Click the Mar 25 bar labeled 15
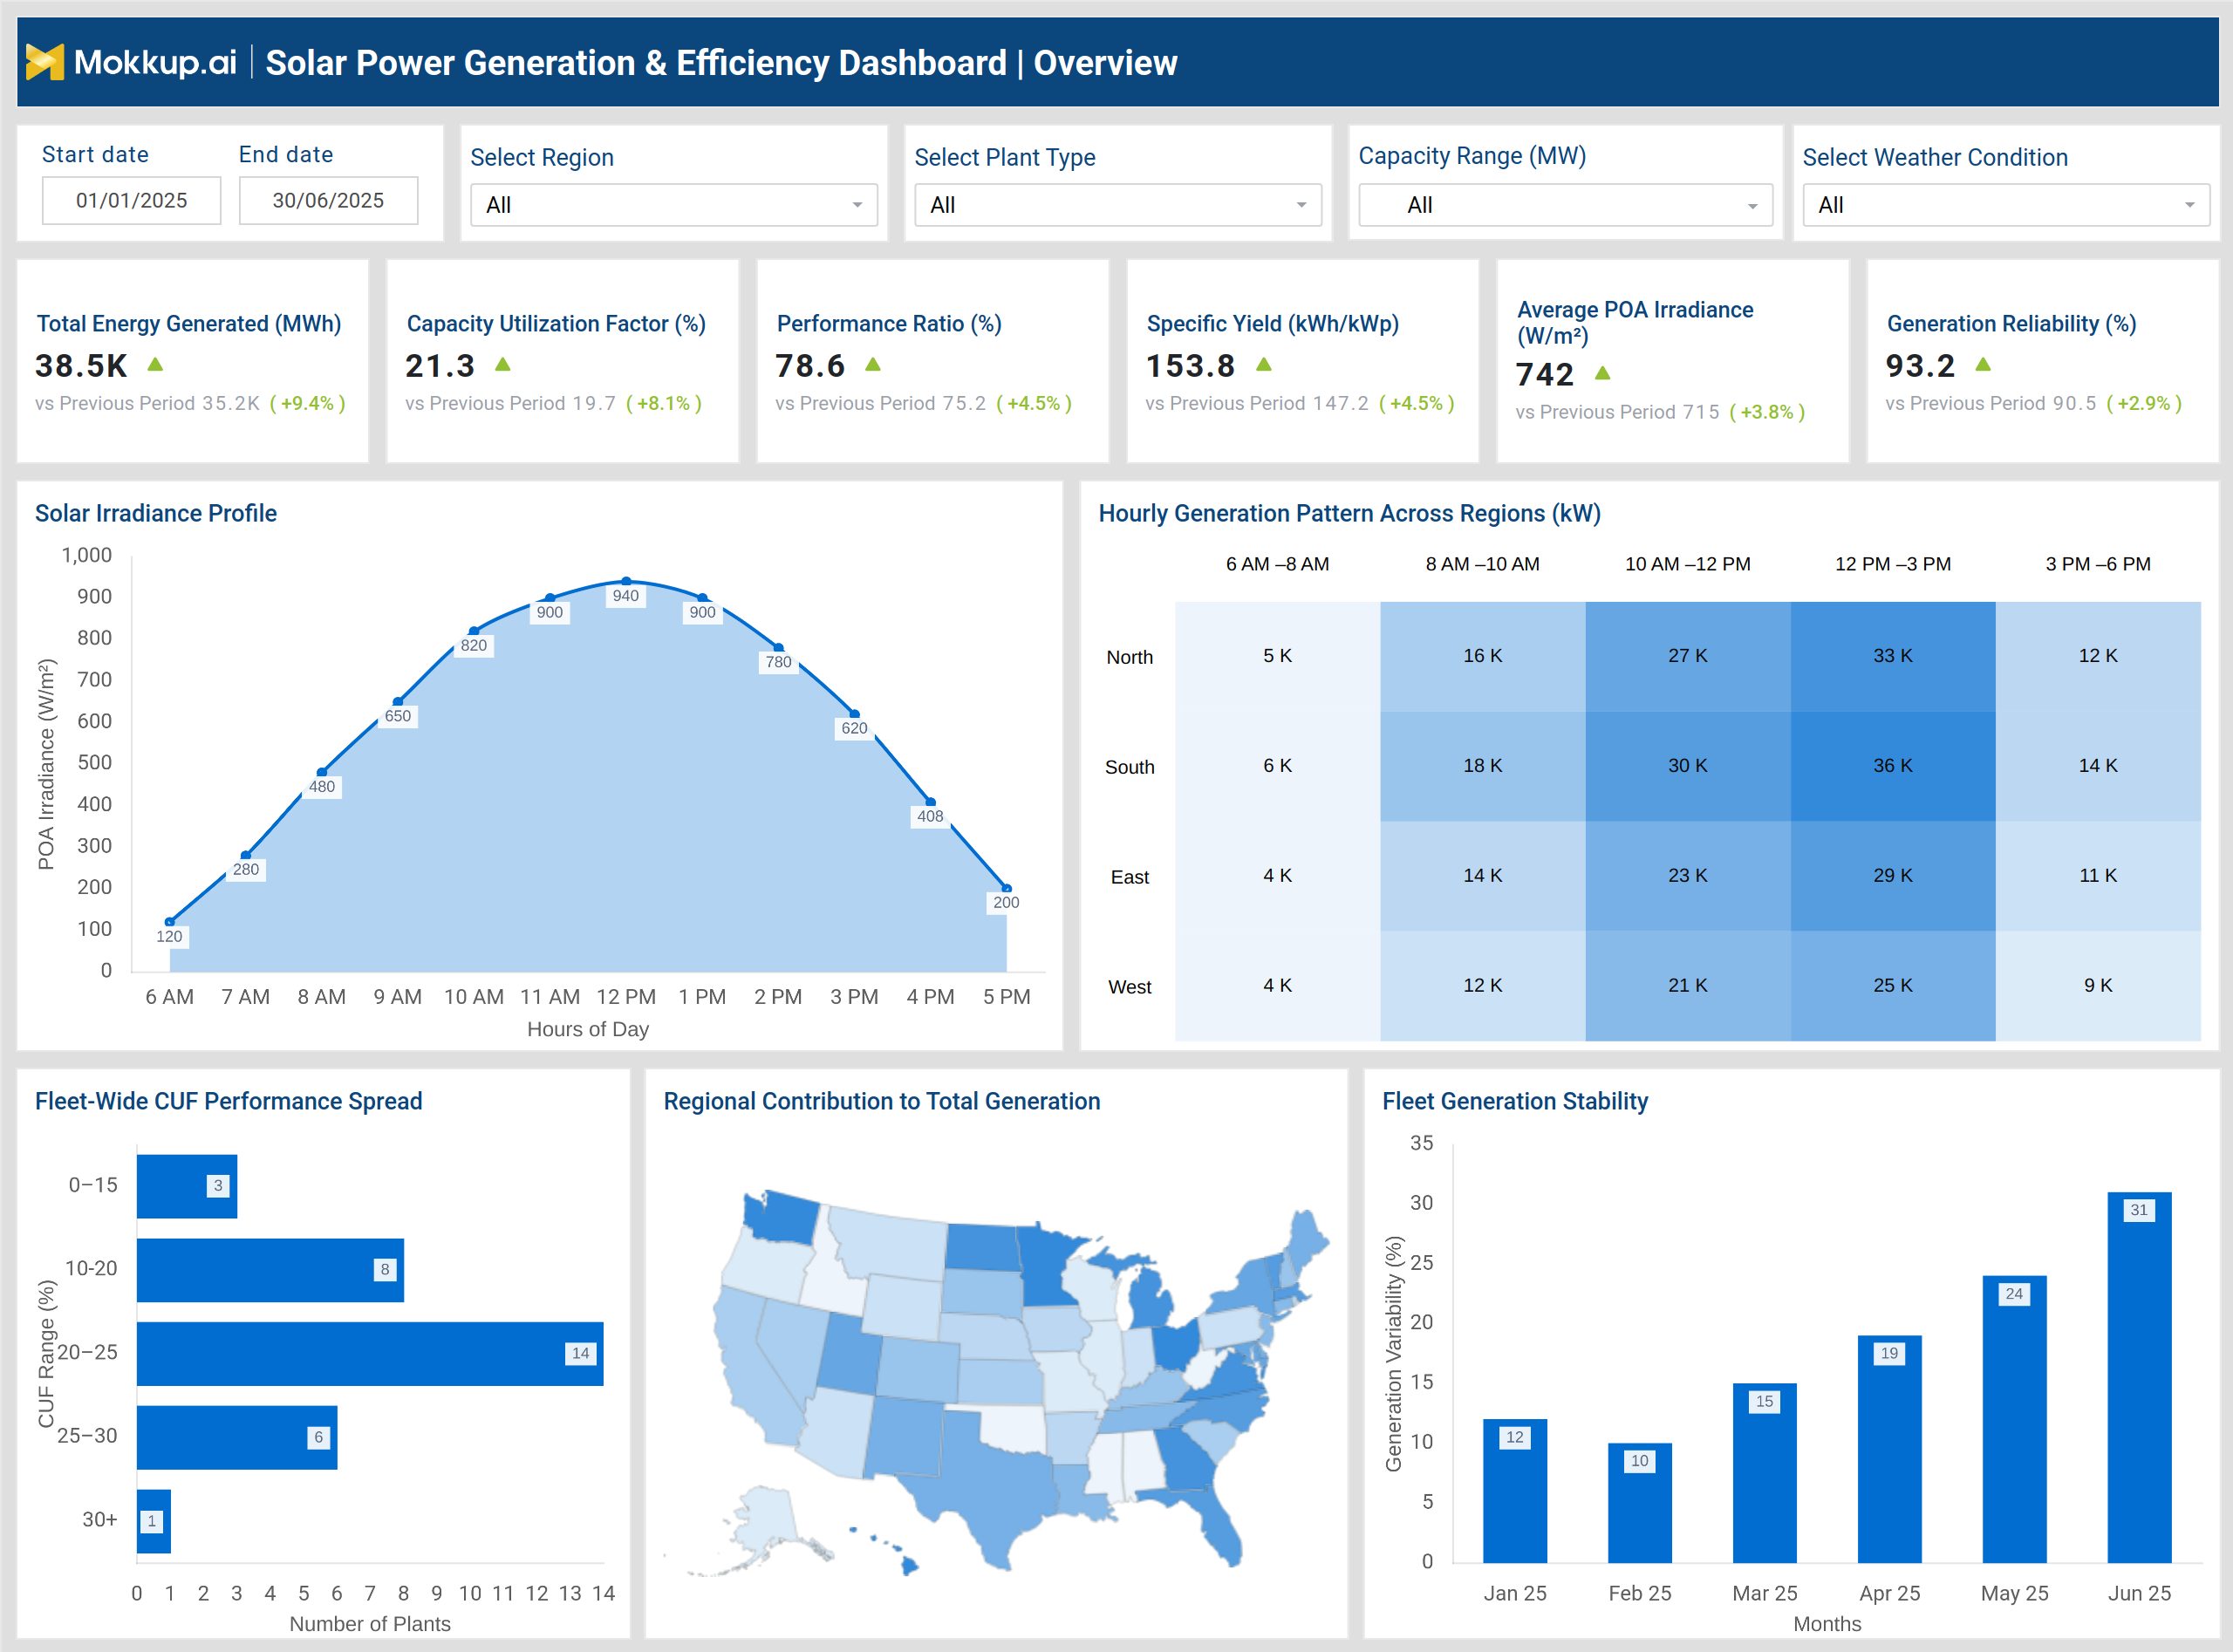 (x=1765, y=1473)
